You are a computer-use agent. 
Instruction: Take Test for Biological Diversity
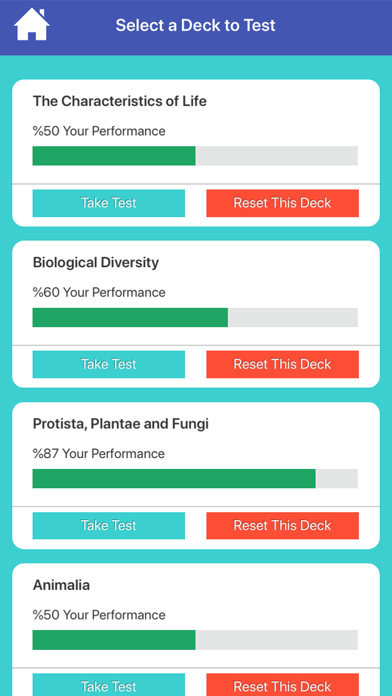coord(109,364)
